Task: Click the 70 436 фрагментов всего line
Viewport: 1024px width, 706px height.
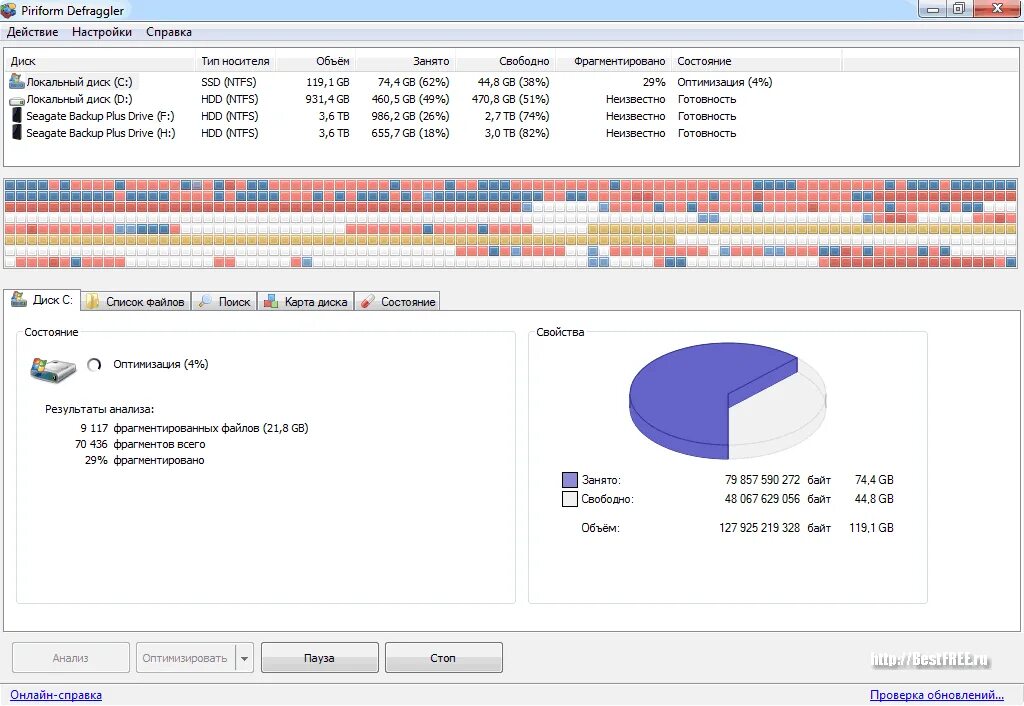Action: pyautogui.click(x=140, y=444)
